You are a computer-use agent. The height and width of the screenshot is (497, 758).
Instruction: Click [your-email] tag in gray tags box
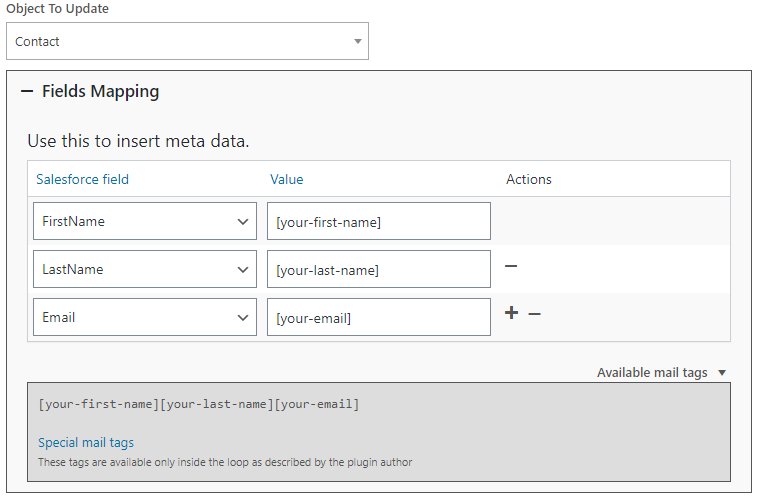(317, 405)
